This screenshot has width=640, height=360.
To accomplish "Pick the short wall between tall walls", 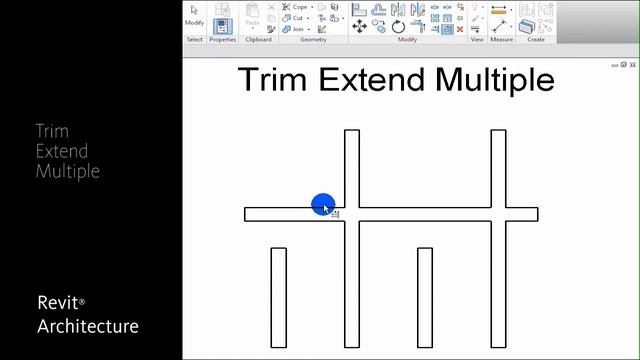I will (x=425, y=298).
